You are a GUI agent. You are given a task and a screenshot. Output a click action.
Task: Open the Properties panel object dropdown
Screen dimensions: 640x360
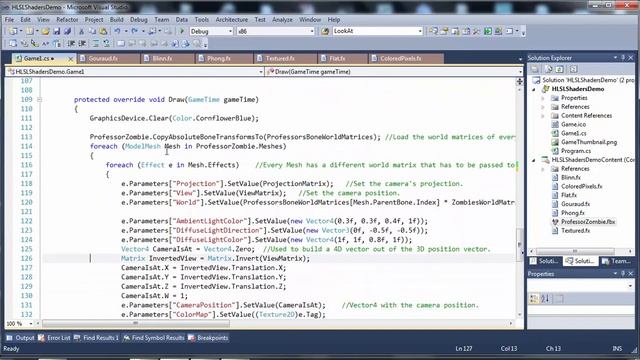(631, 286)
